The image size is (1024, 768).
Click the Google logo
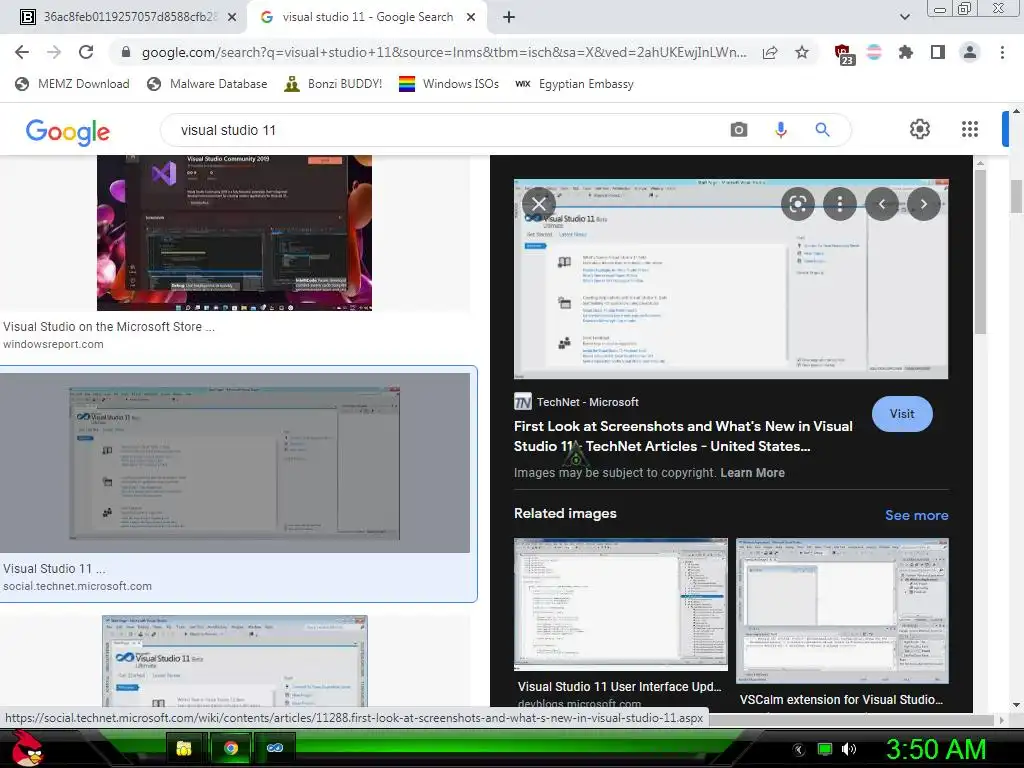coord(68,131)
